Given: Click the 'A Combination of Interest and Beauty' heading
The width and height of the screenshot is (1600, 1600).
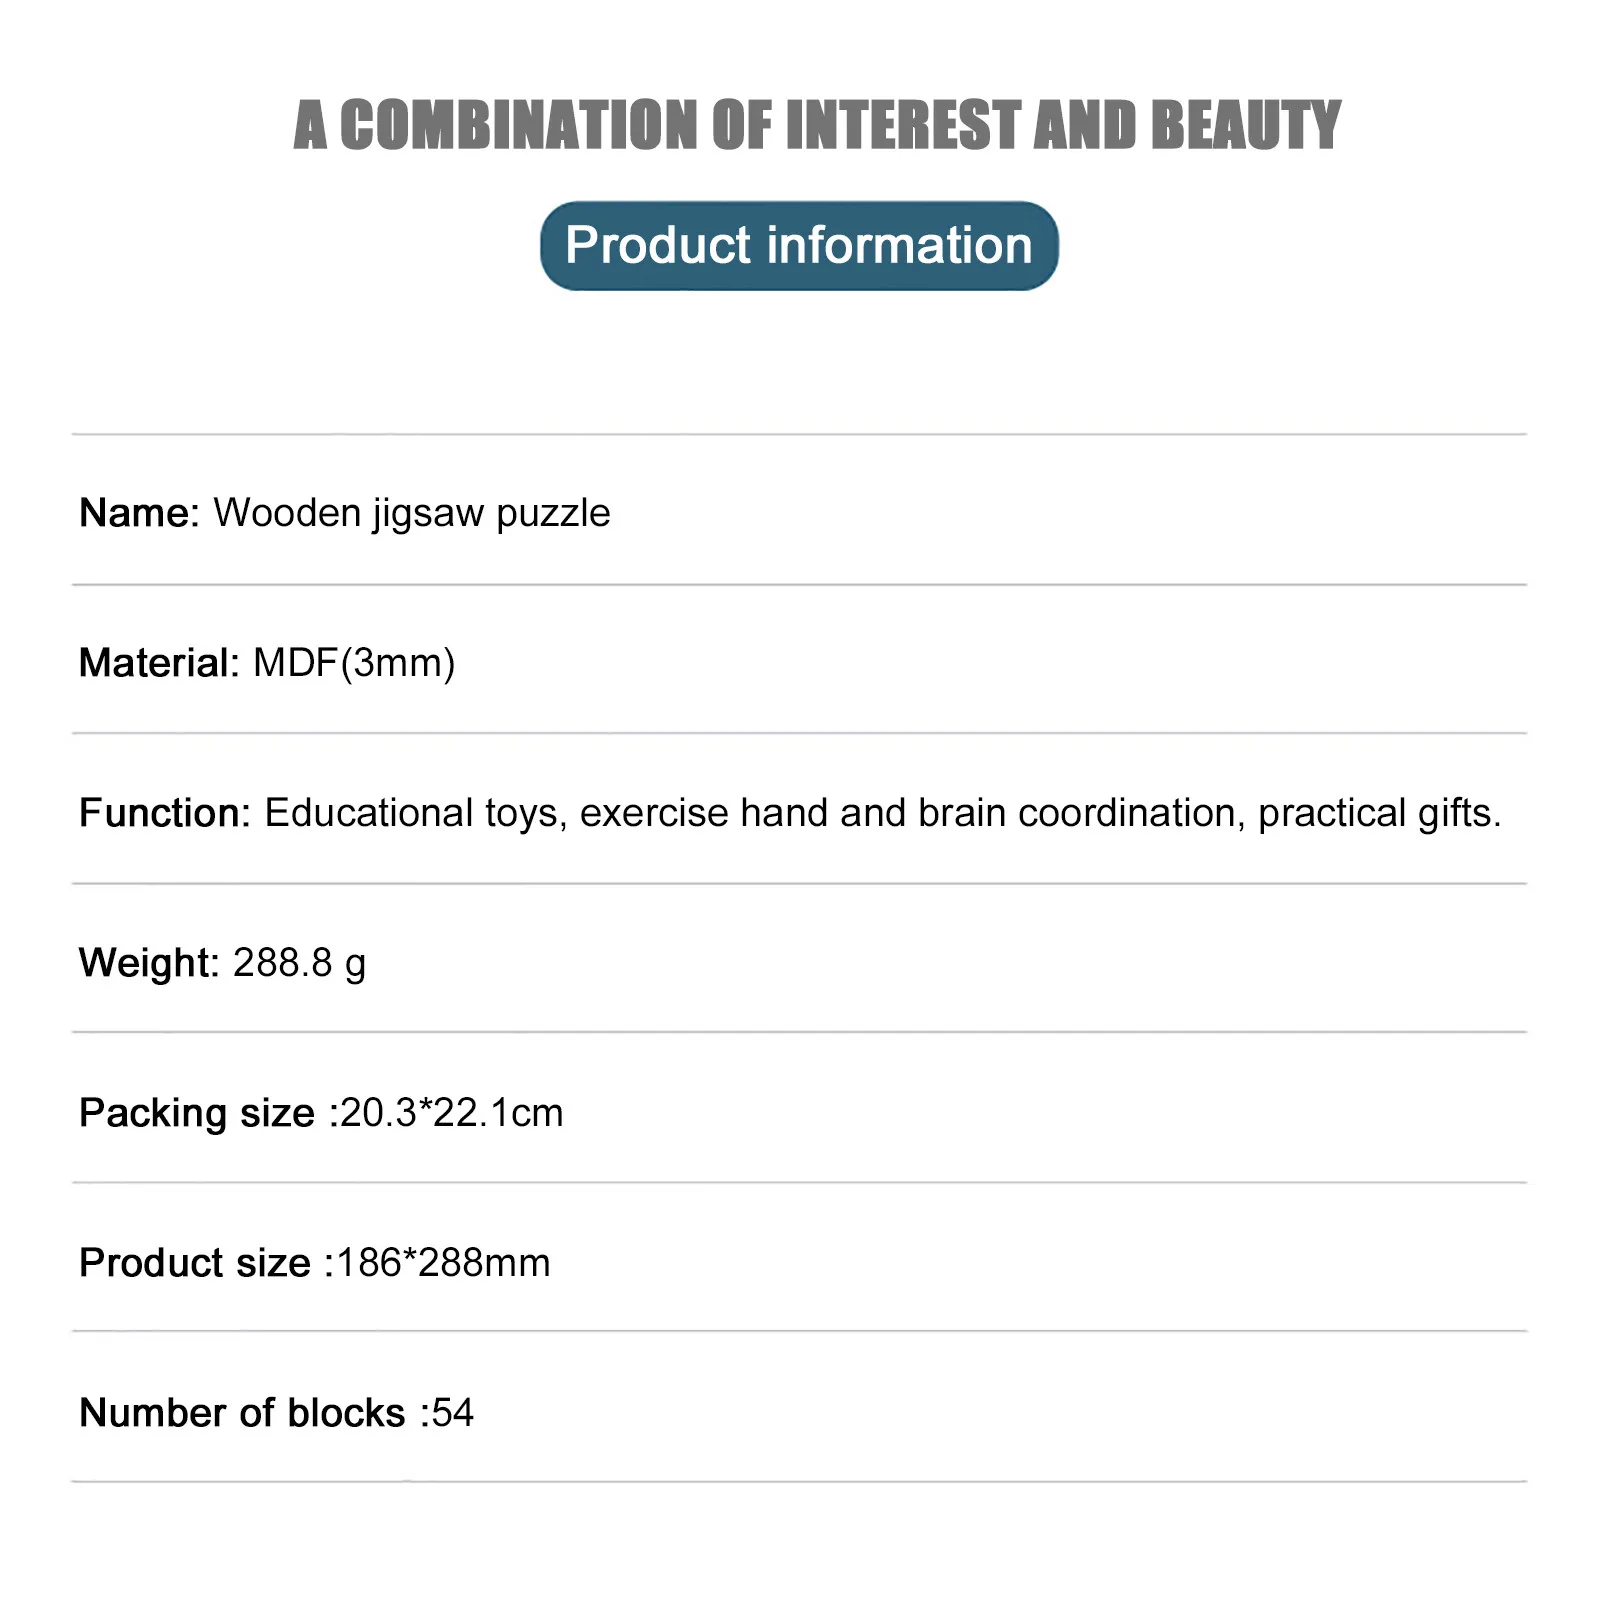Looking at the screenshot, I should click(x=816, y=126).
